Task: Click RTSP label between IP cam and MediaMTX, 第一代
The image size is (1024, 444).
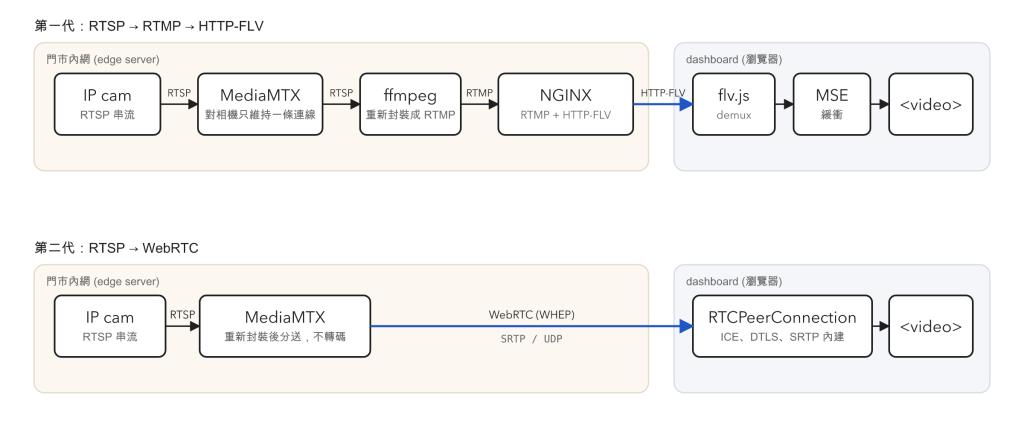Action: [x=179, y=93]
